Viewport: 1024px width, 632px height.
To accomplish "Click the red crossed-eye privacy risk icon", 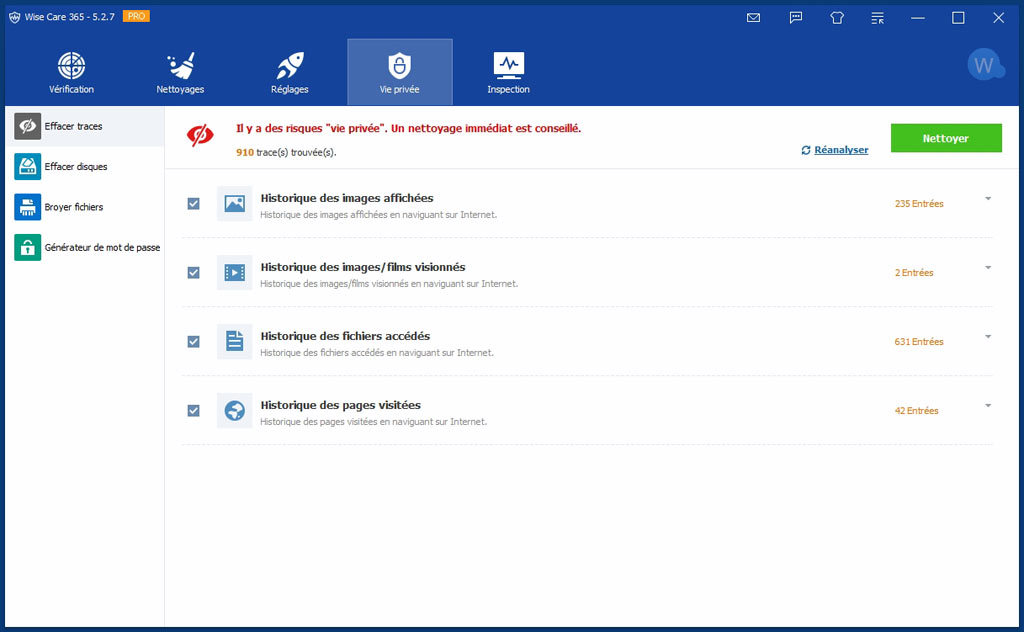I will [200, 135].
